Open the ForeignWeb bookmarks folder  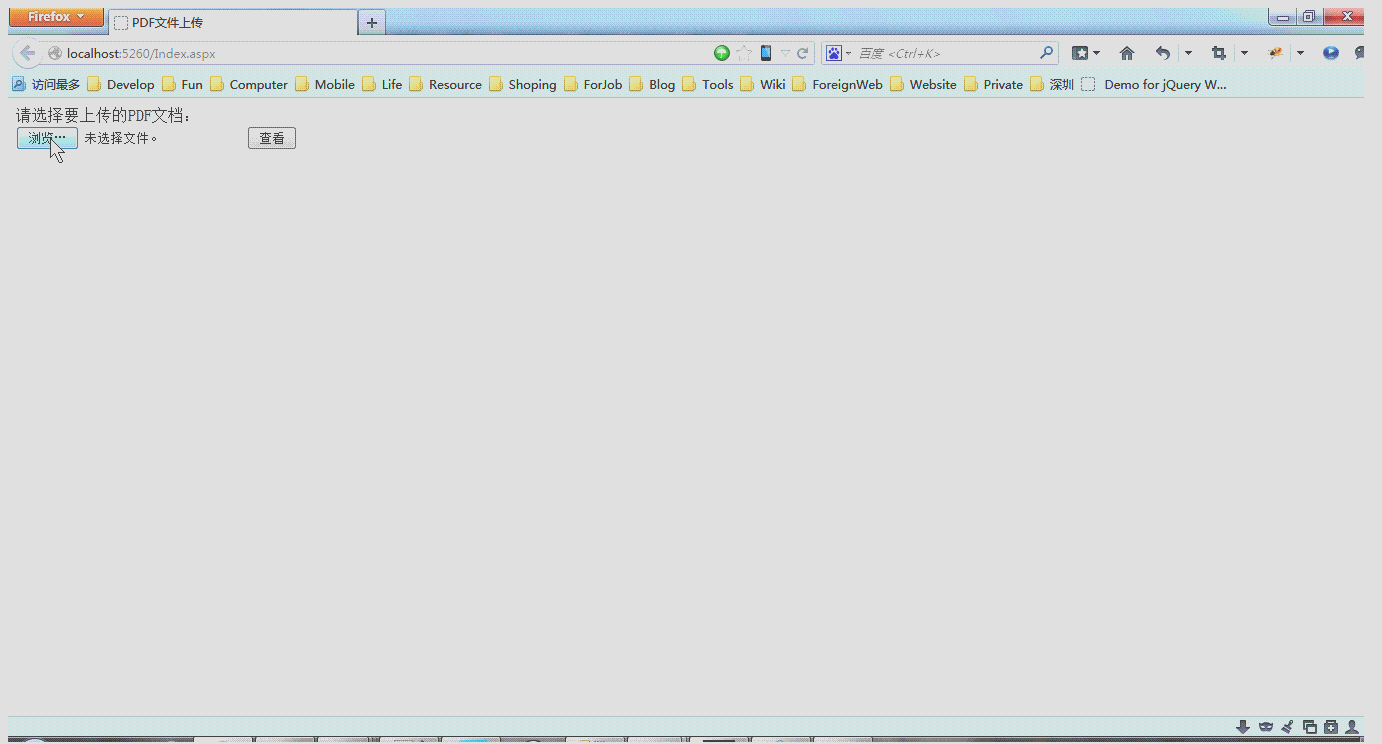pos(838,85)
